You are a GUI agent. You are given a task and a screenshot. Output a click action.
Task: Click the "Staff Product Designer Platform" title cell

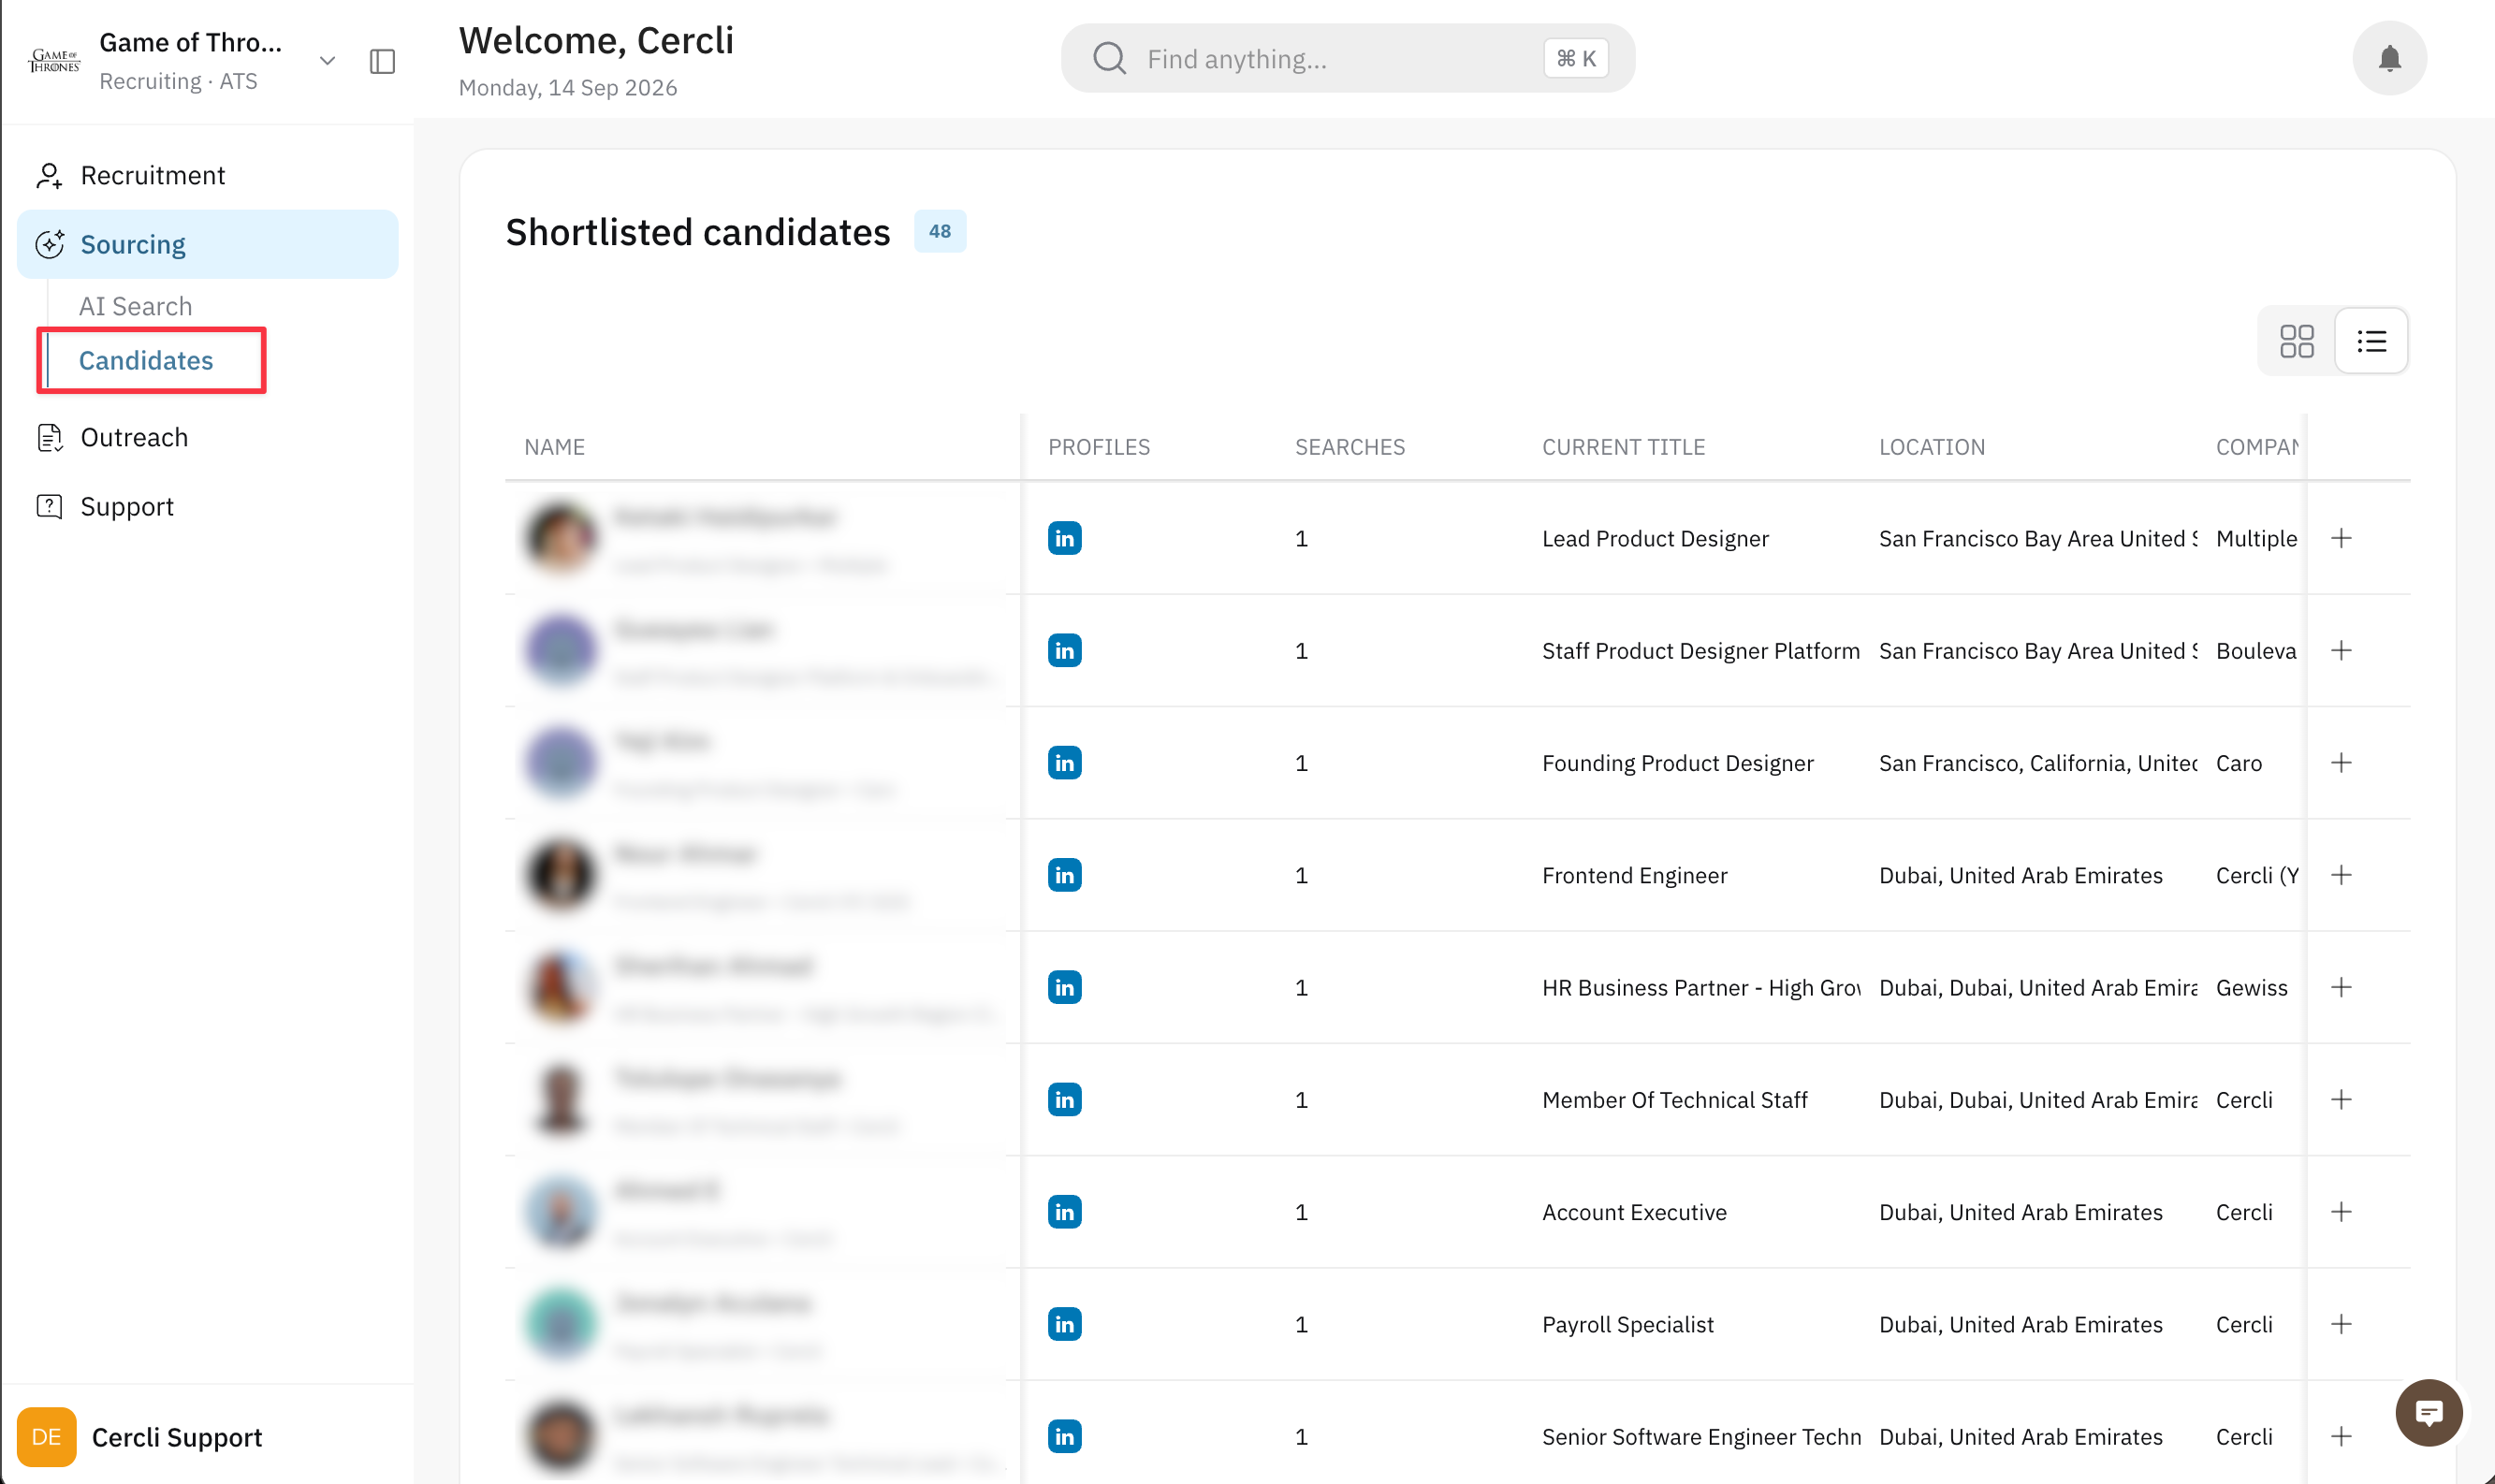[x=1700, y=651]
